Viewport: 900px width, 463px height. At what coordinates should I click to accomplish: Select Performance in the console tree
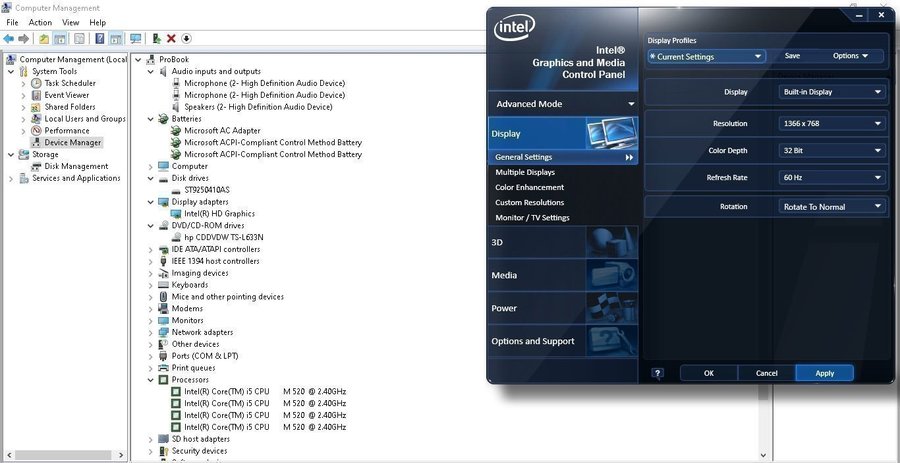[67, 130]
